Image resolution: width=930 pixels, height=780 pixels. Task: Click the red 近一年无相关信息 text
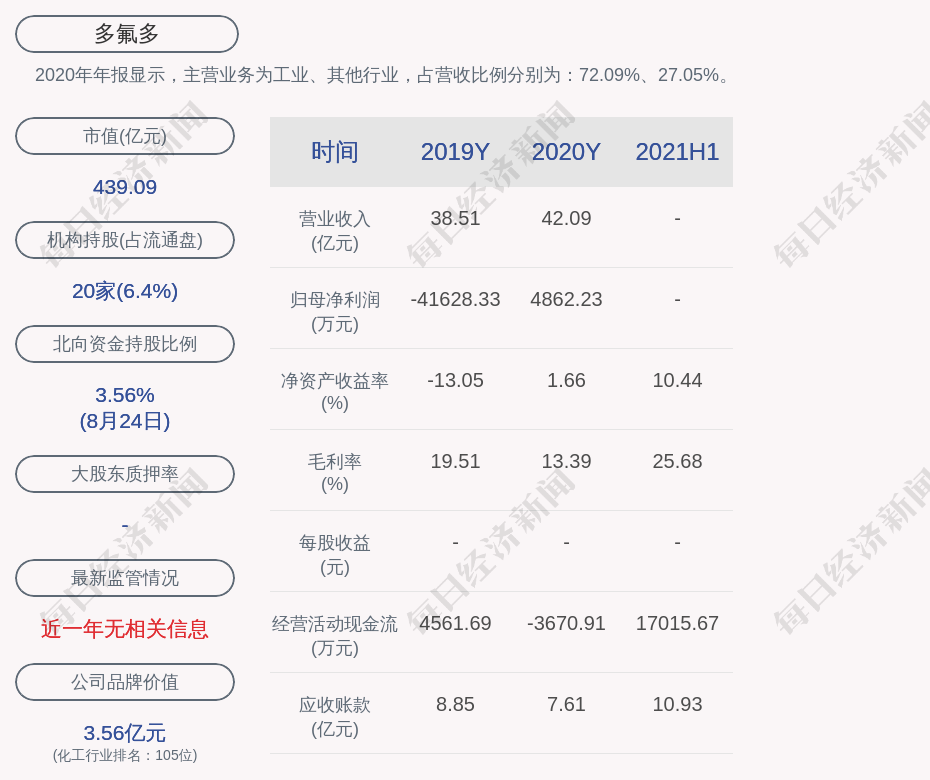[x=125, y=629]
